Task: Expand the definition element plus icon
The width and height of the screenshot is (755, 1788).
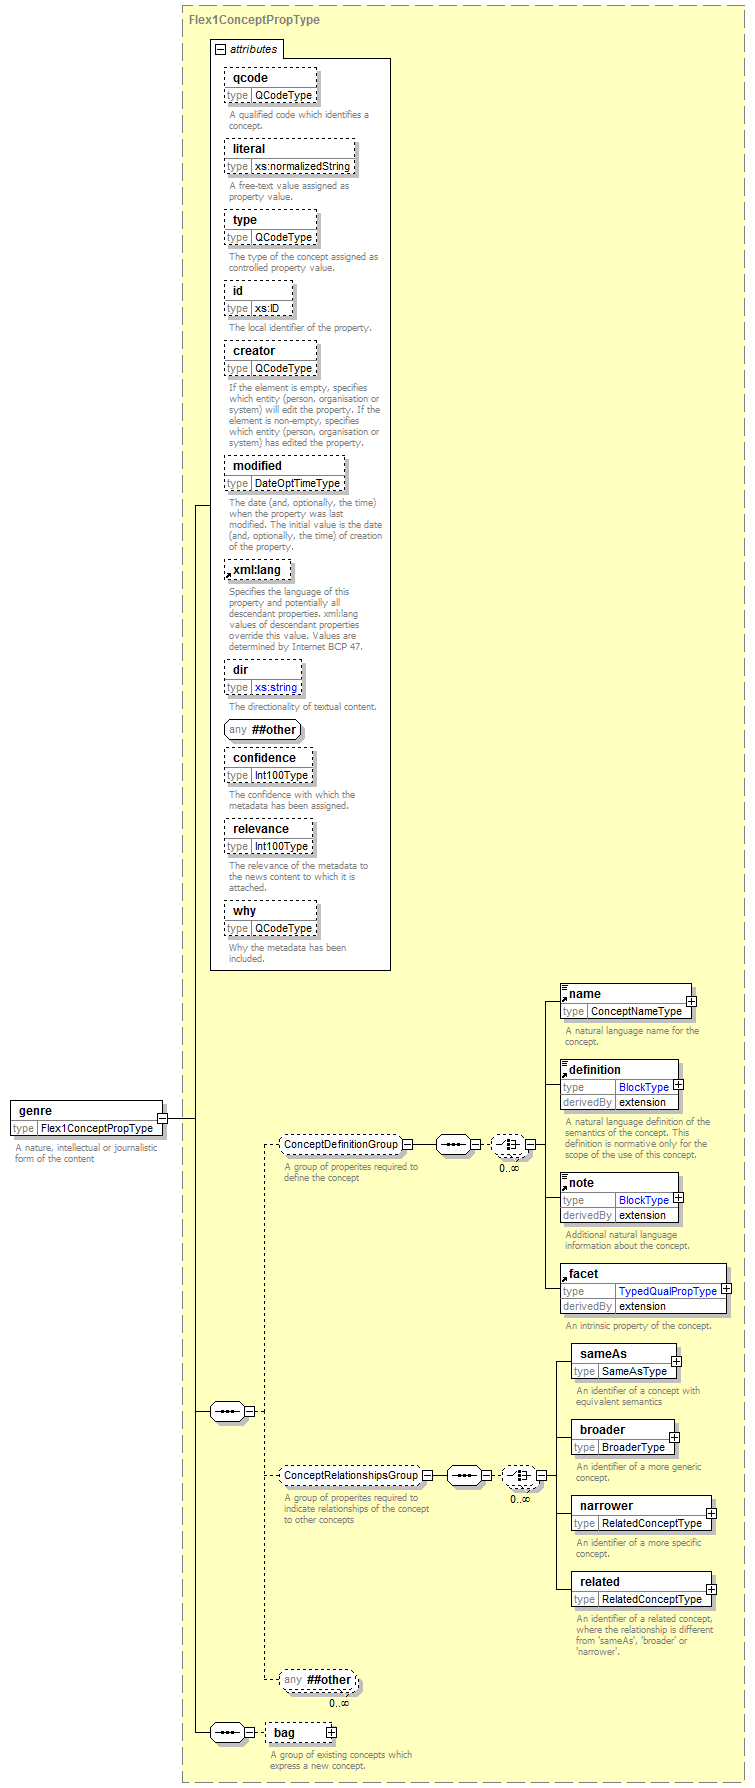Action: click(678, 1085)
